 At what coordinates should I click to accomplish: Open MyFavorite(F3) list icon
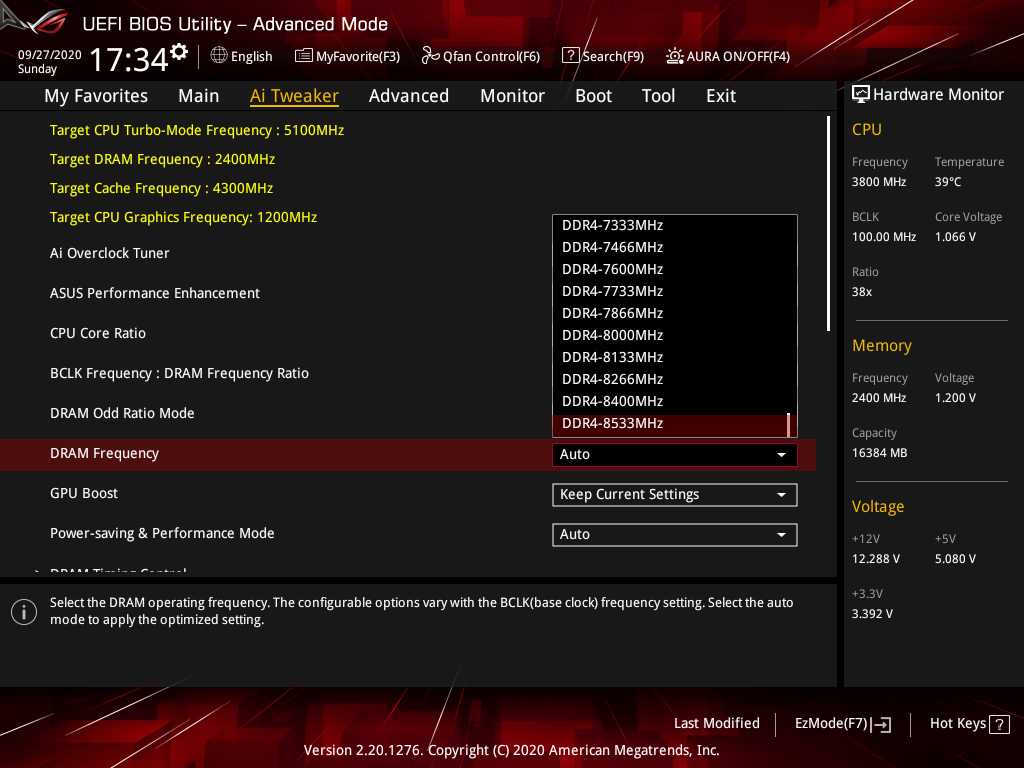pos(303,56)
